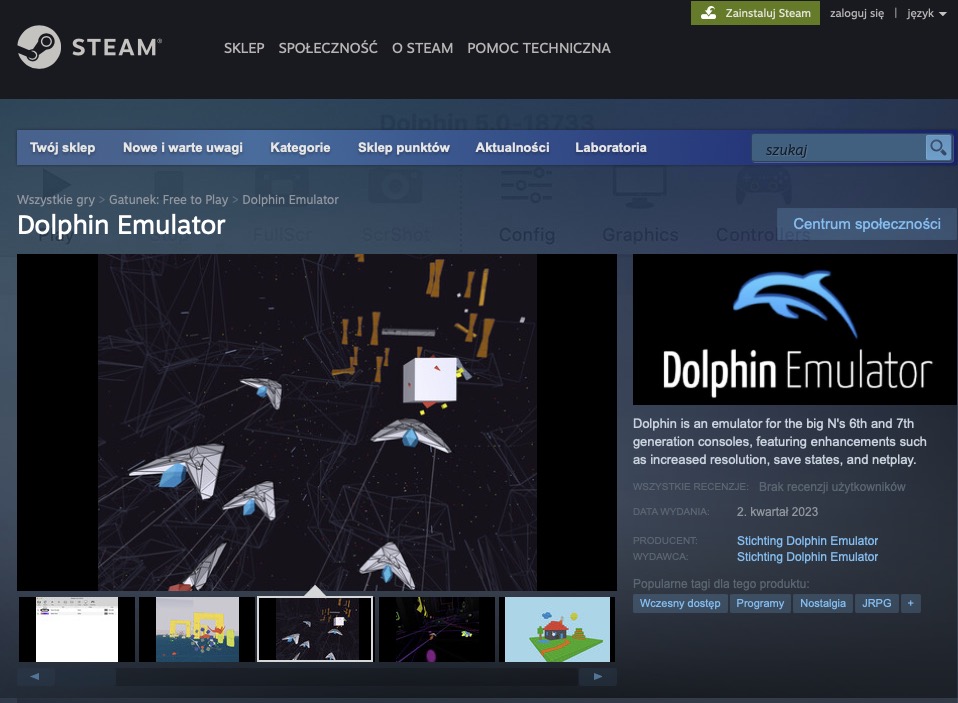Click the JRPG tag
958x703 pixels.
click(876, 603)
